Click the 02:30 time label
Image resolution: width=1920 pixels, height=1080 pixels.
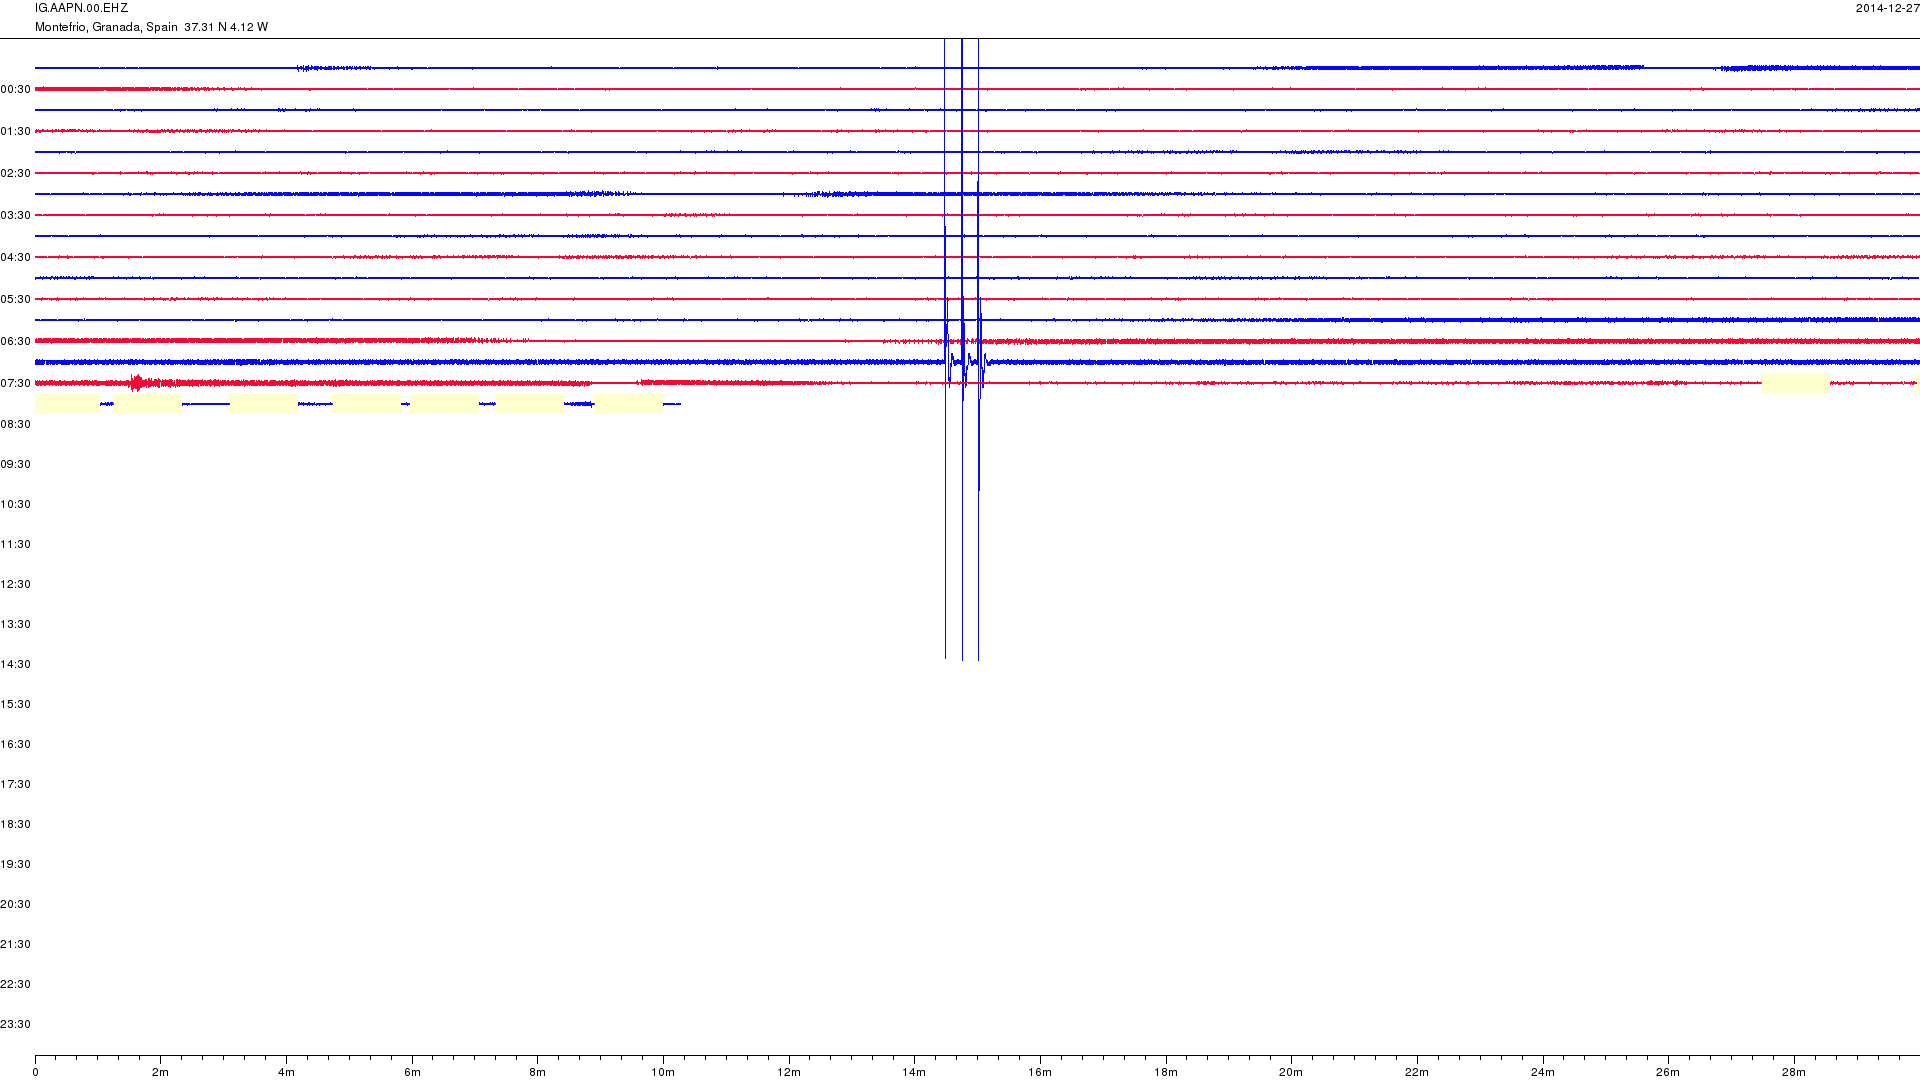point(15,173)
